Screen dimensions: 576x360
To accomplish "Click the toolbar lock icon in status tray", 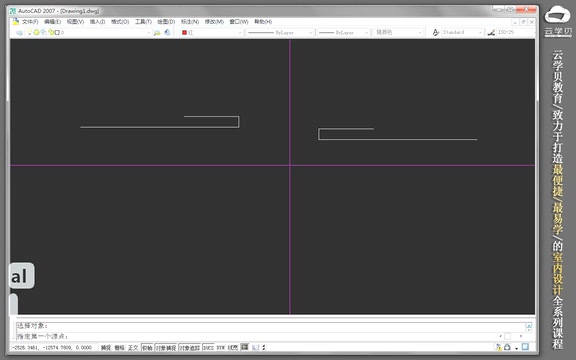I will tap(507, 347).
